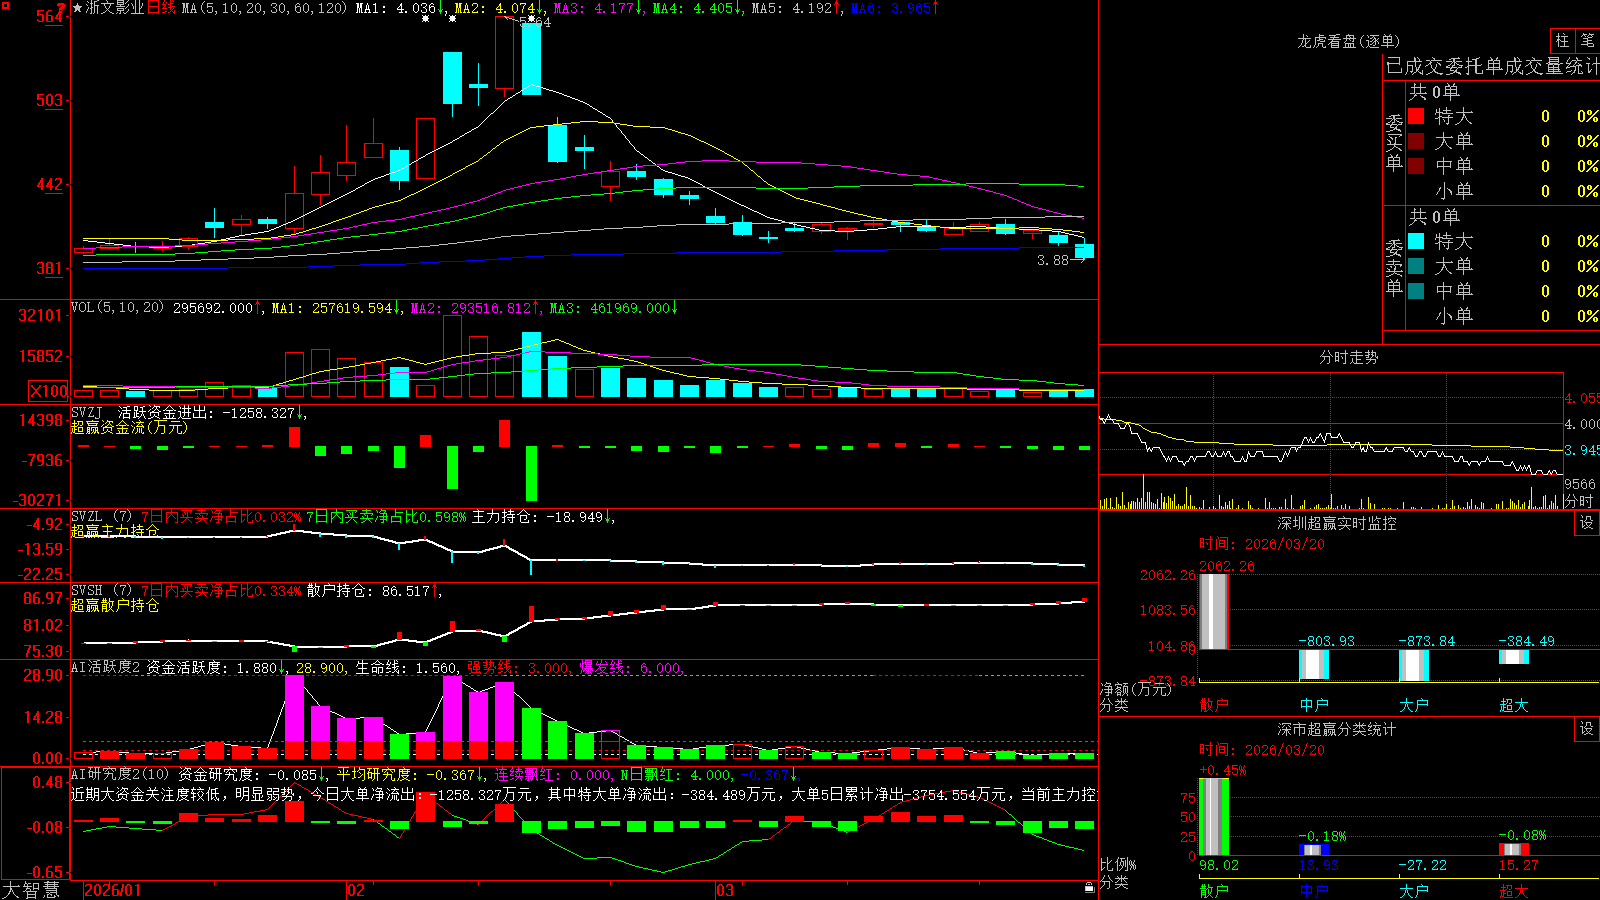Screen dimensions: 1600x900
Task: Click the 笔 tick view button
Action: pyautogui.click(x=1587, y=40)
